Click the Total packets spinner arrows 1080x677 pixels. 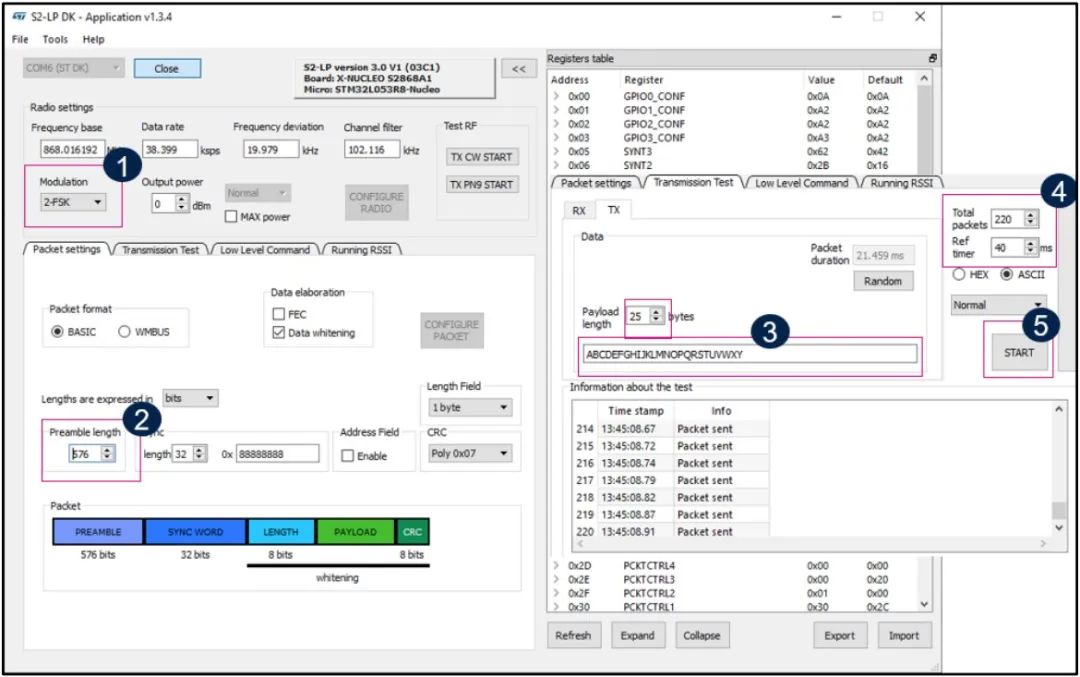pos(1030,219)
